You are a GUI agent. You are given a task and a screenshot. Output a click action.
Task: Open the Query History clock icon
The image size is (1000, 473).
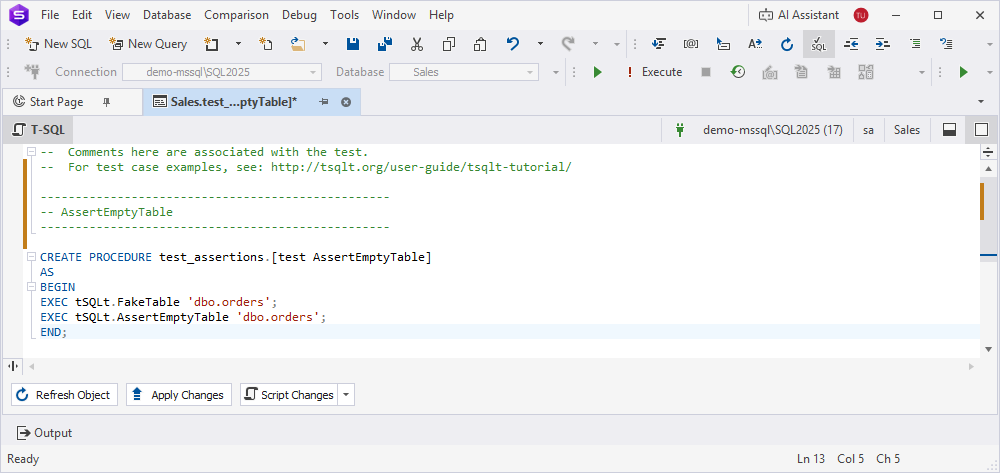click(x=738, y=72)
